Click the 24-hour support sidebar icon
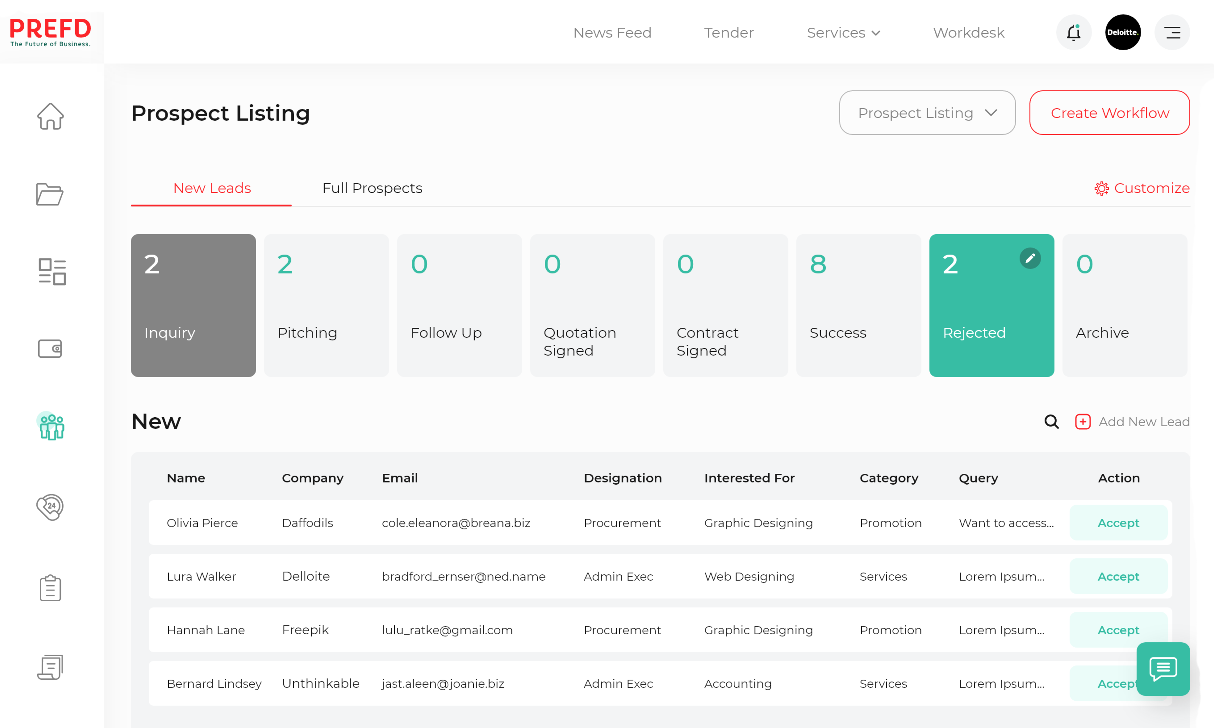The image size is (1214, 728). [x=50, y=507]
